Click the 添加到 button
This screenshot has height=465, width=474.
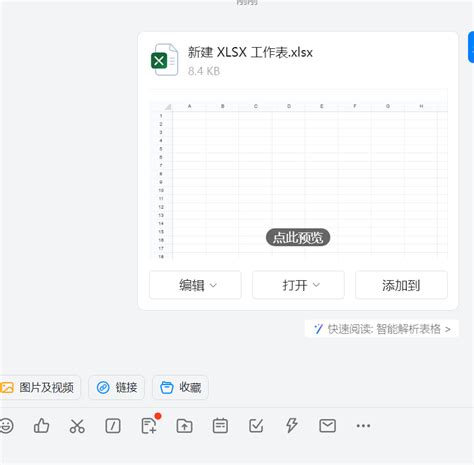pyautogui.click(x=401, y=285)
